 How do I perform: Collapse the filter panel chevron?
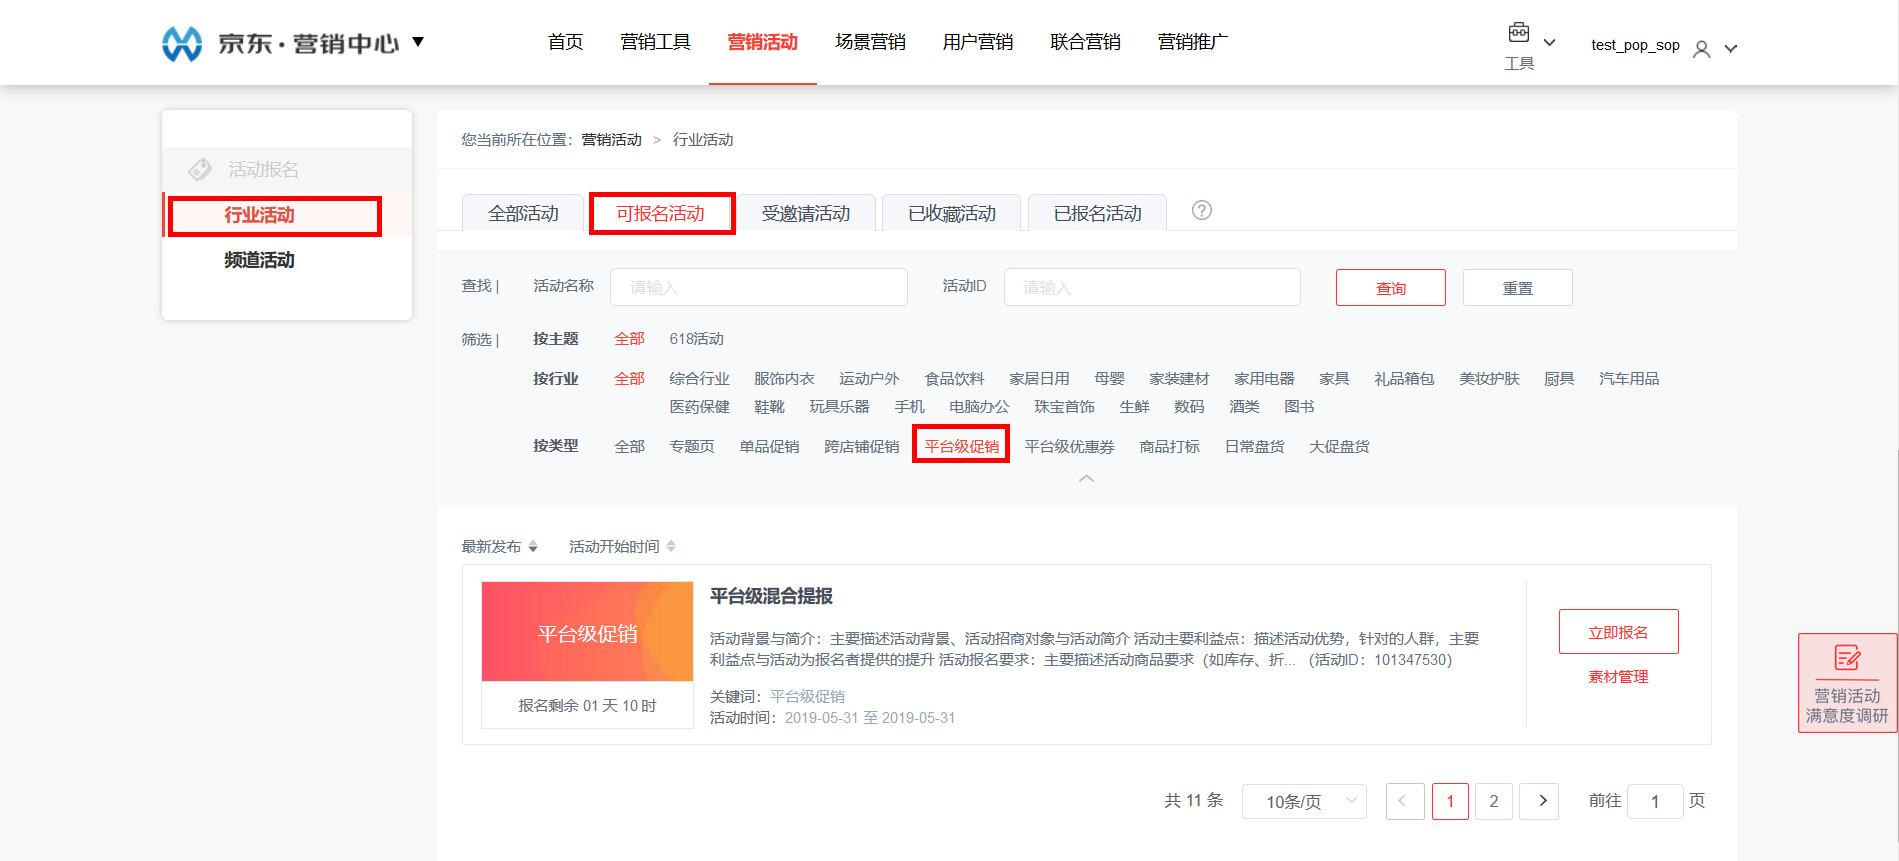(1086, 478)
